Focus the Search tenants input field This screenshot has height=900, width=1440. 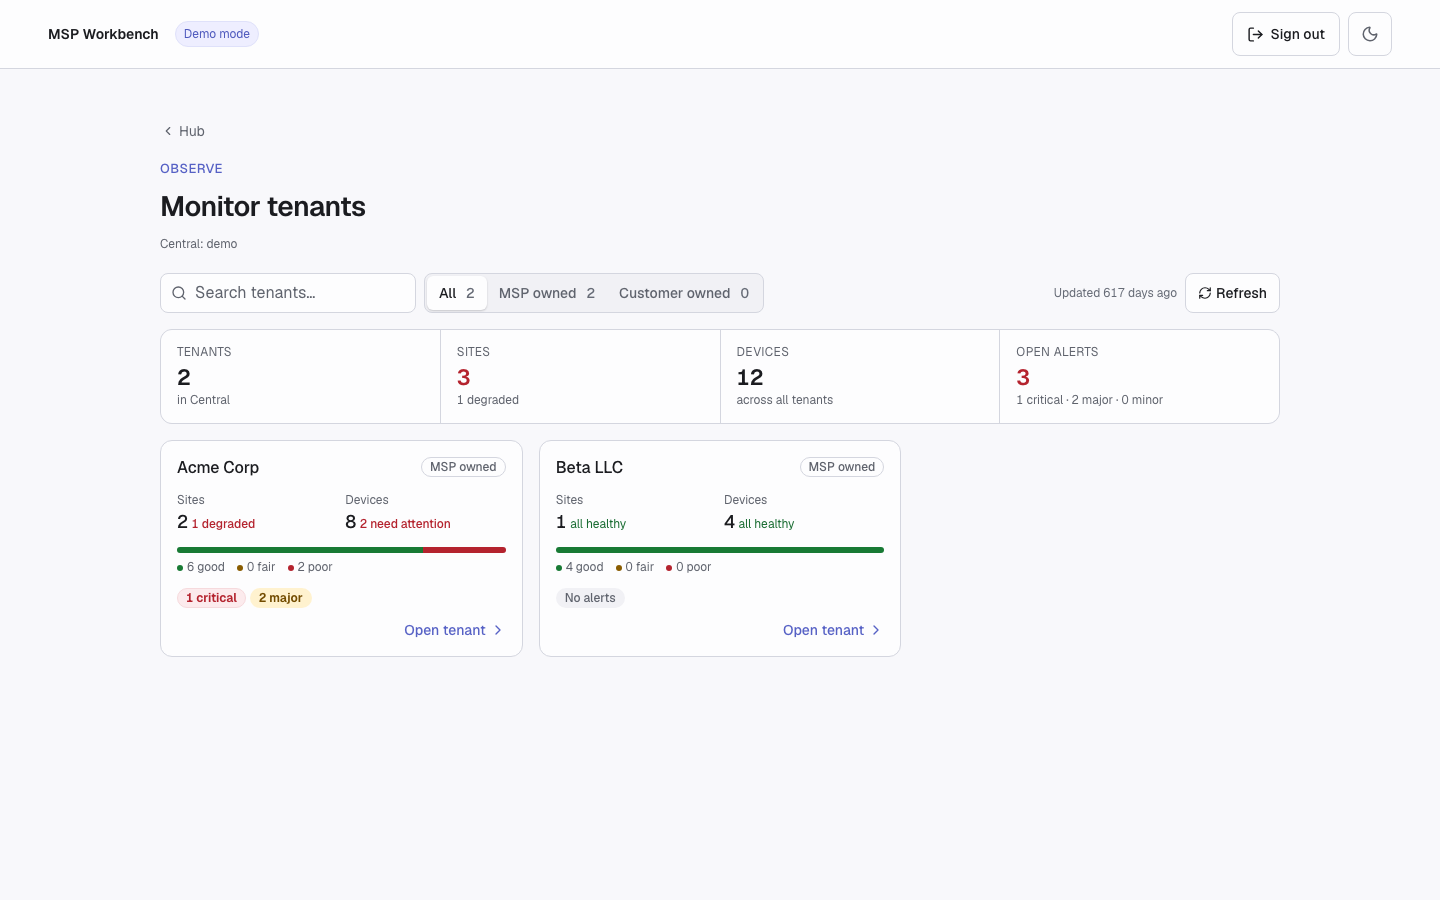point(288,293)
